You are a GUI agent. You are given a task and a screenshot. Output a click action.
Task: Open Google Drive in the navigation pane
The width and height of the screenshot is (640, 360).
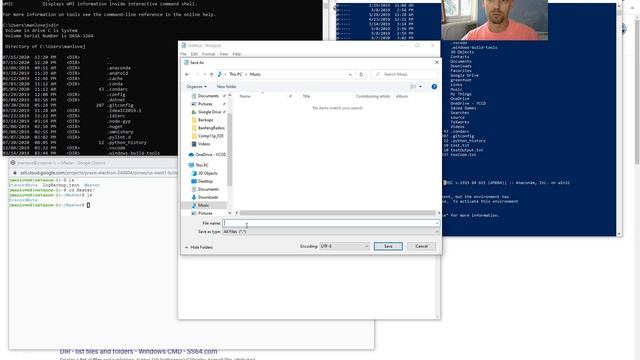click(209, 112)
